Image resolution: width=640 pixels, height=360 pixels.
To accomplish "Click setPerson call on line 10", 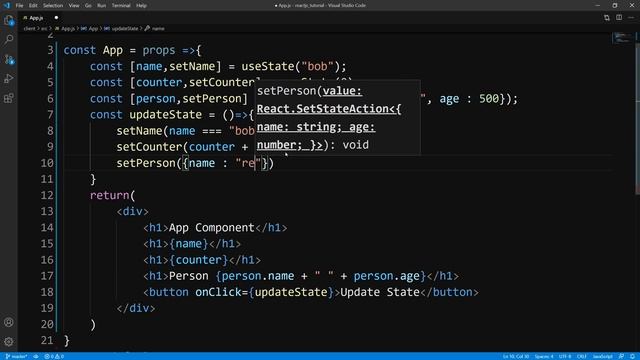I will point(146,163).
